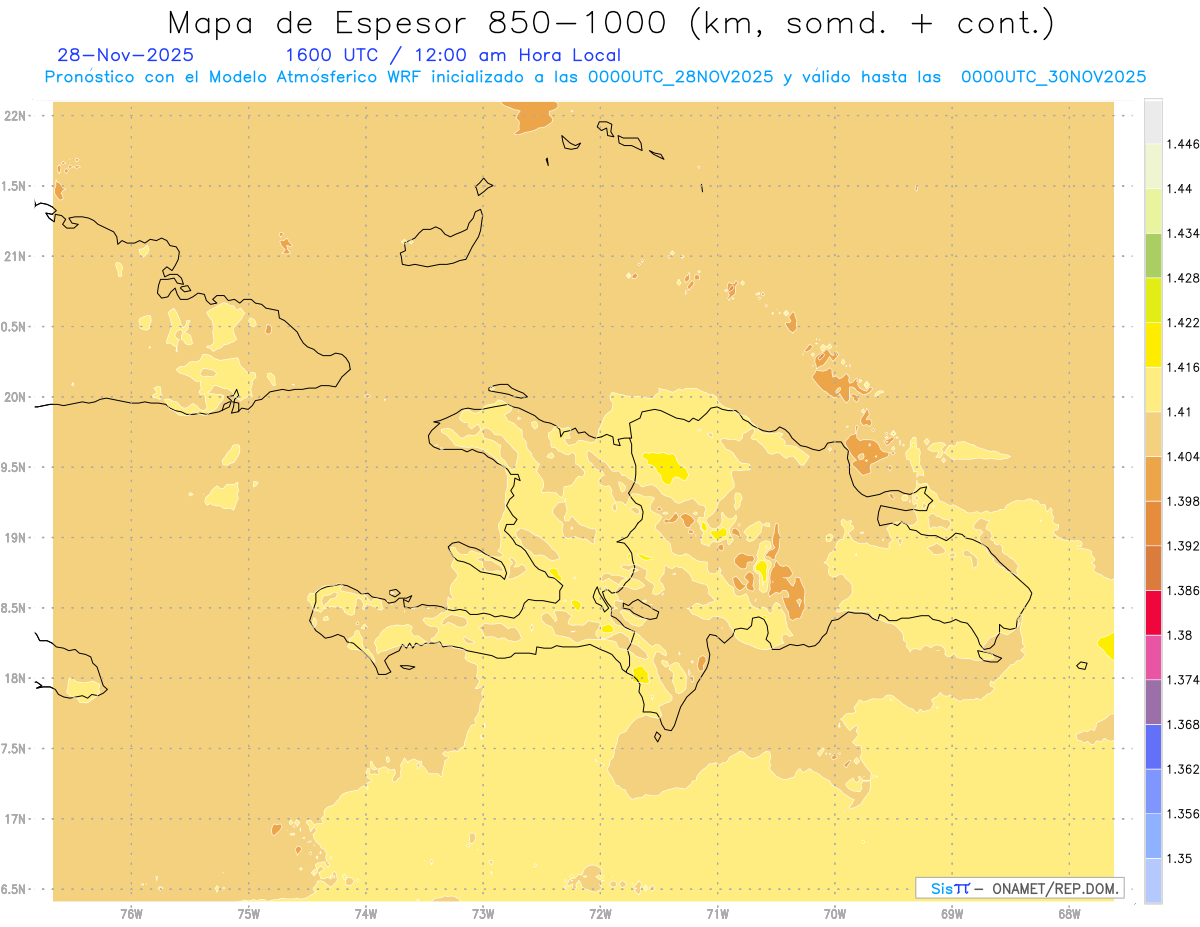This screenshot has height=927, width=1200.
Task: Click the longitude label "68W"
Action: pyautogui.click(x=1069, y=913)
